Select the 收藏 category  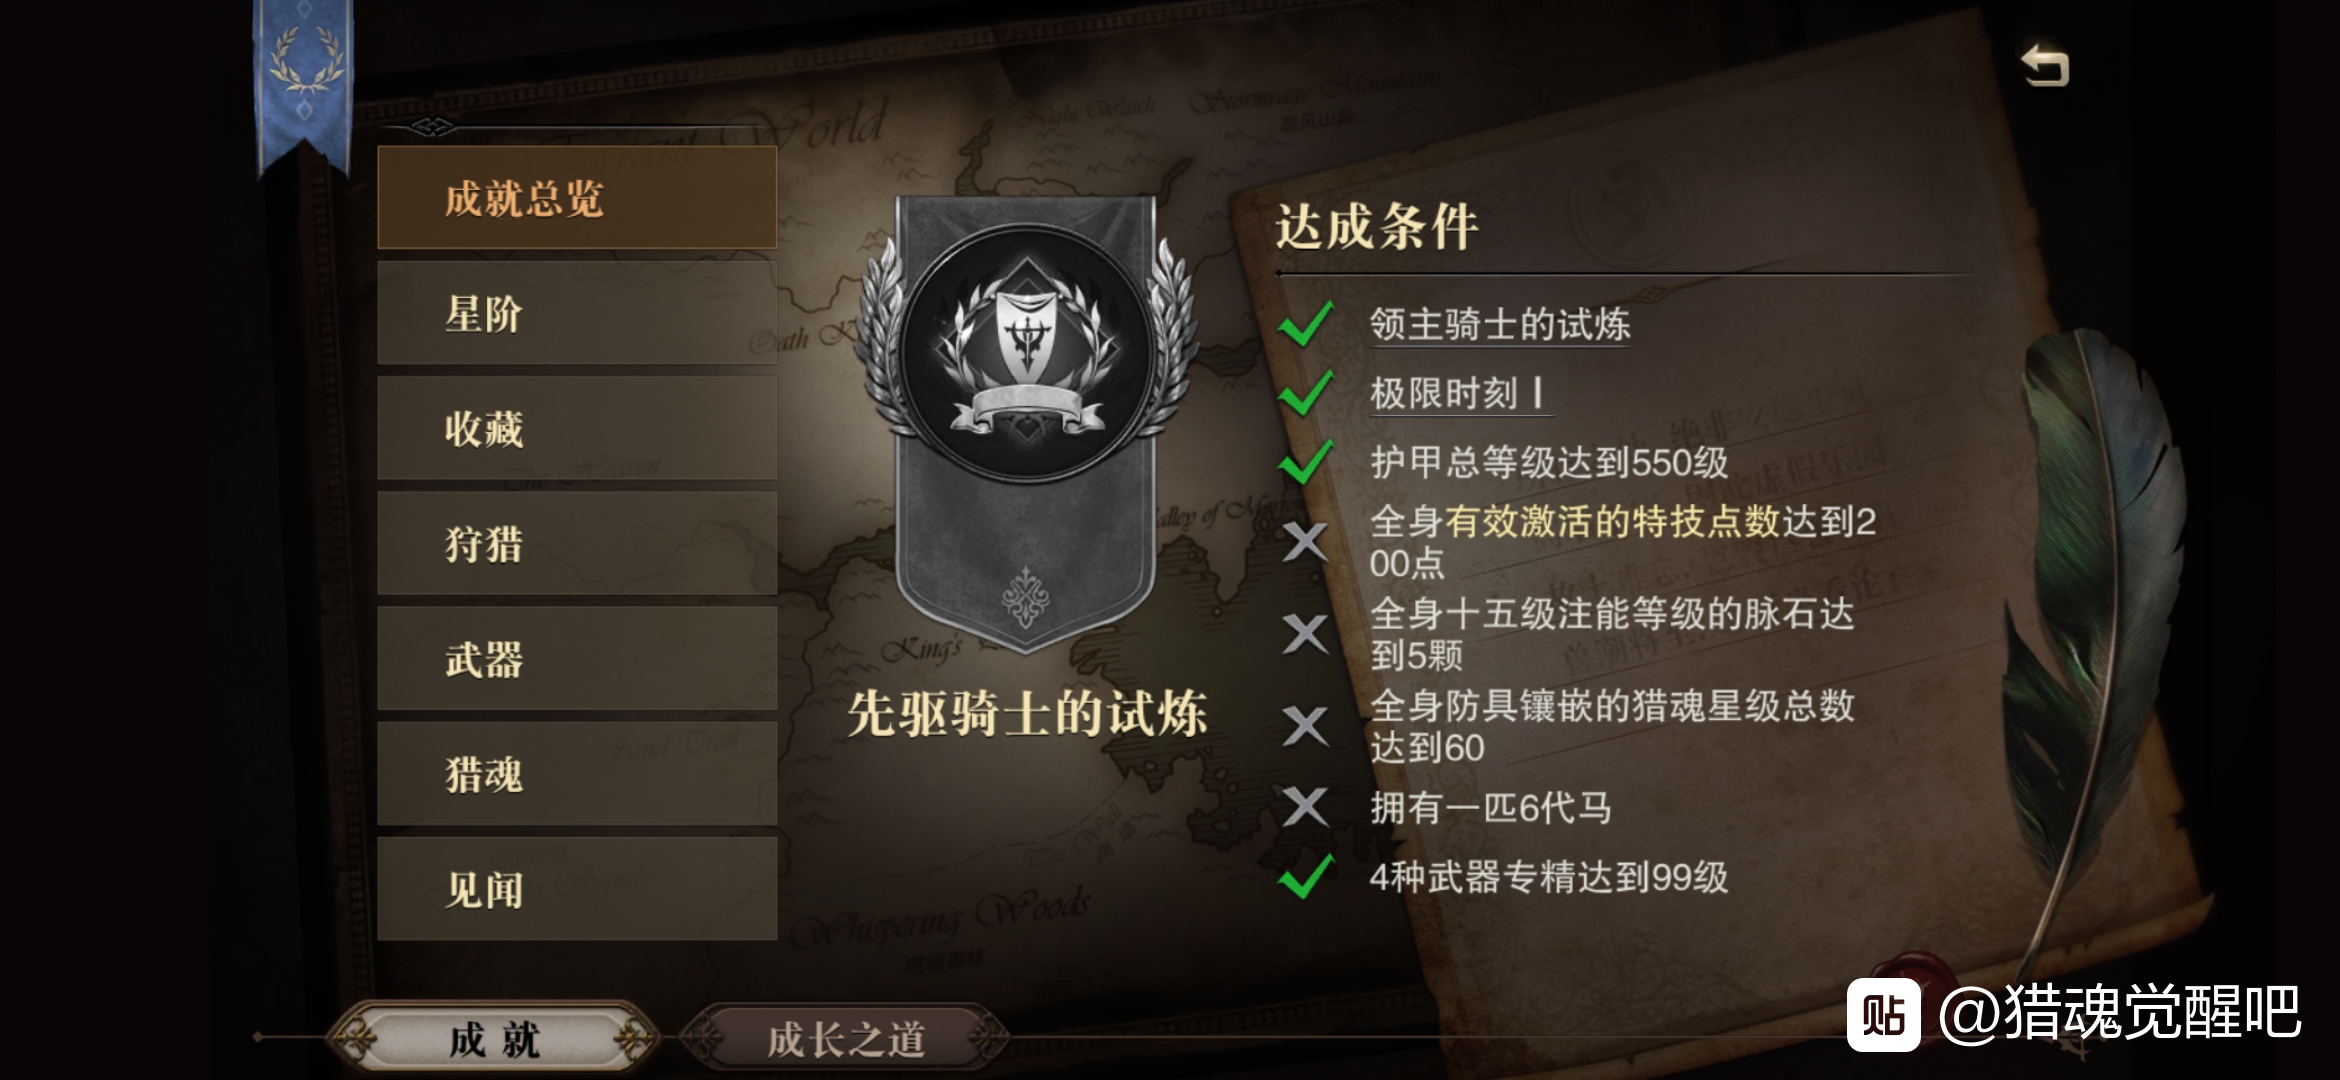577,428
